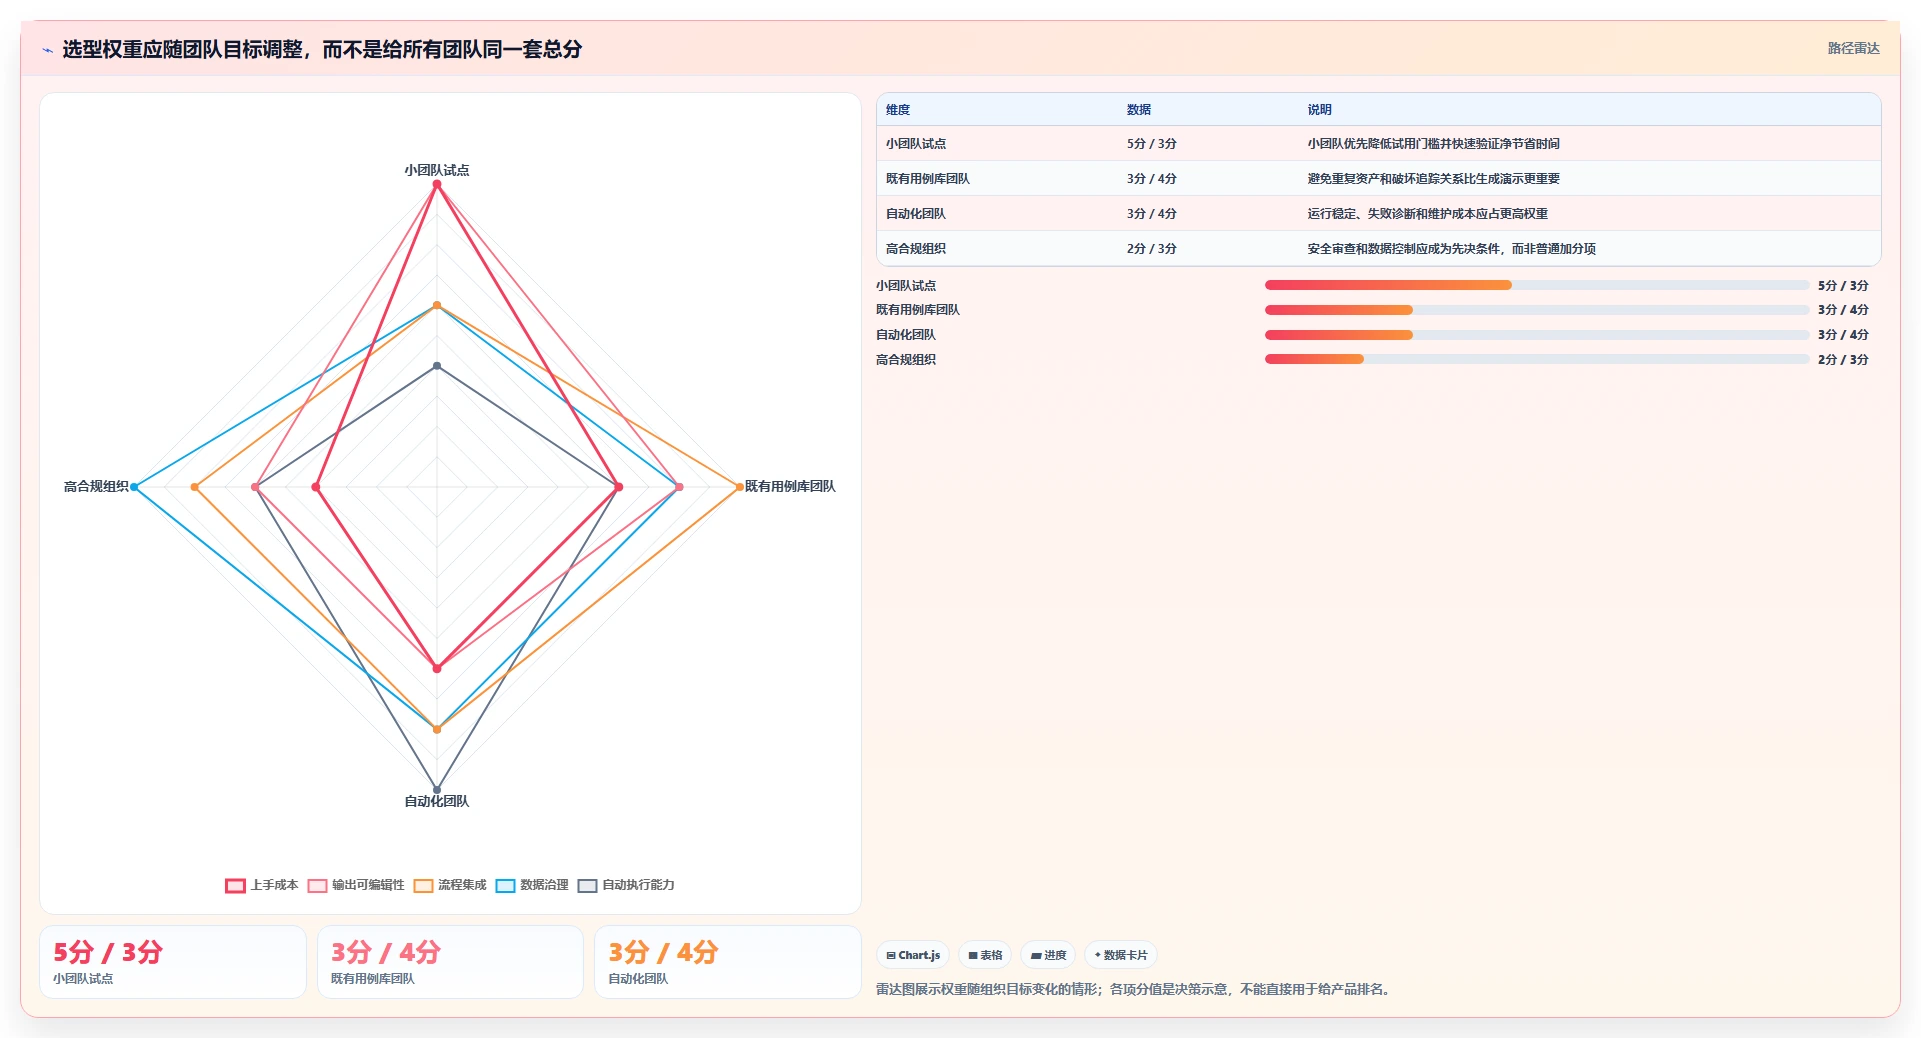Viewport: 1921px width, 1038px height.
Task: Click the 表格 tag
Action: pos(985,955)
